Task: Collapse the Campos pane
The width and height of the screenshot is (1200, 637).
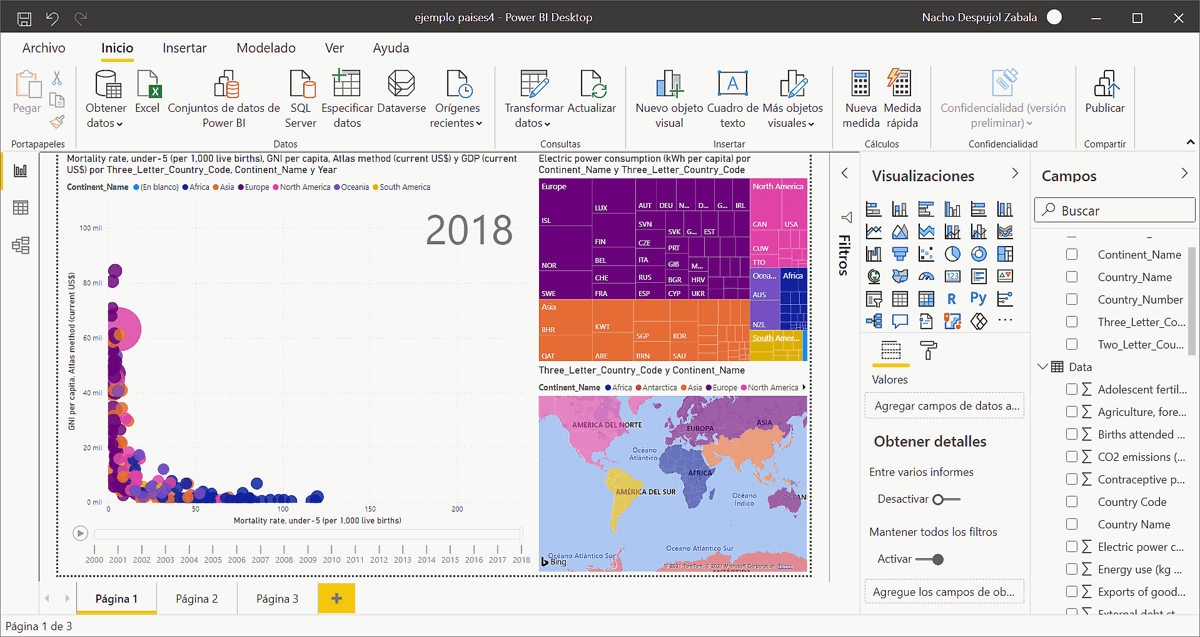Action: pyautogui.click(x=1185, y=174)
